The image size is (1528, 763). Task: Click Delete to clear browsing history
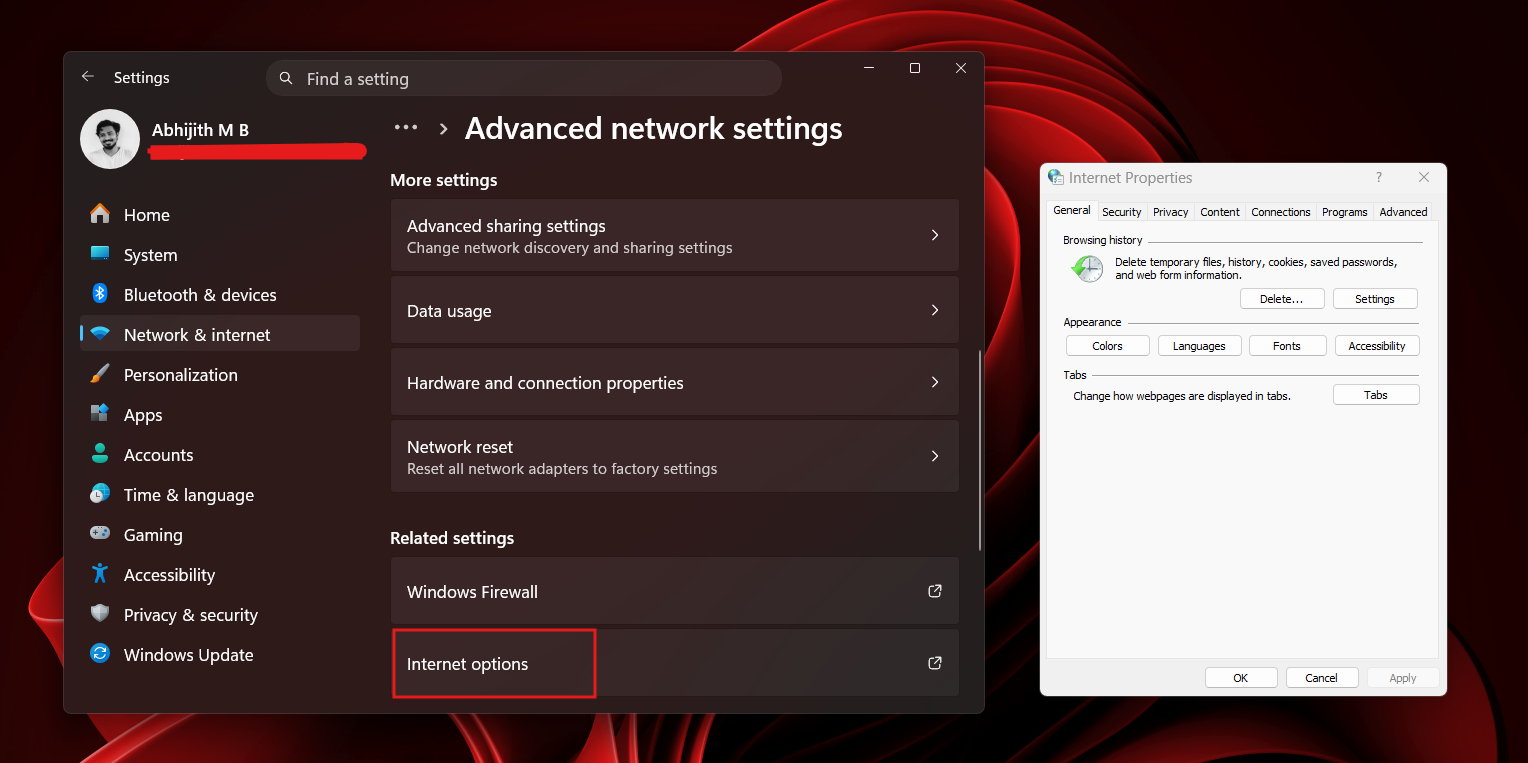tap(1282, 298)
